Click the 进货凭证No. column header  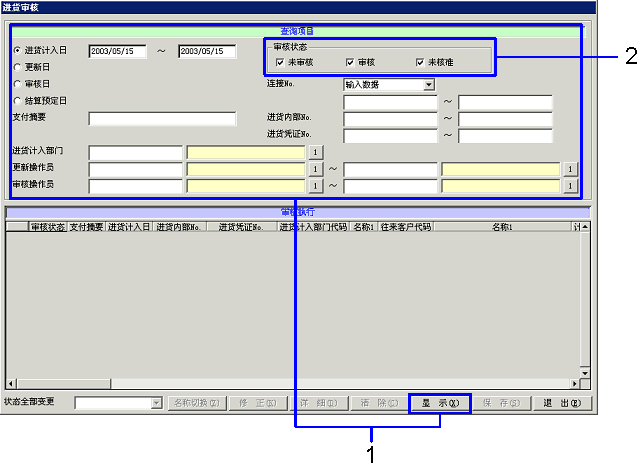click(x=241, y=227)
